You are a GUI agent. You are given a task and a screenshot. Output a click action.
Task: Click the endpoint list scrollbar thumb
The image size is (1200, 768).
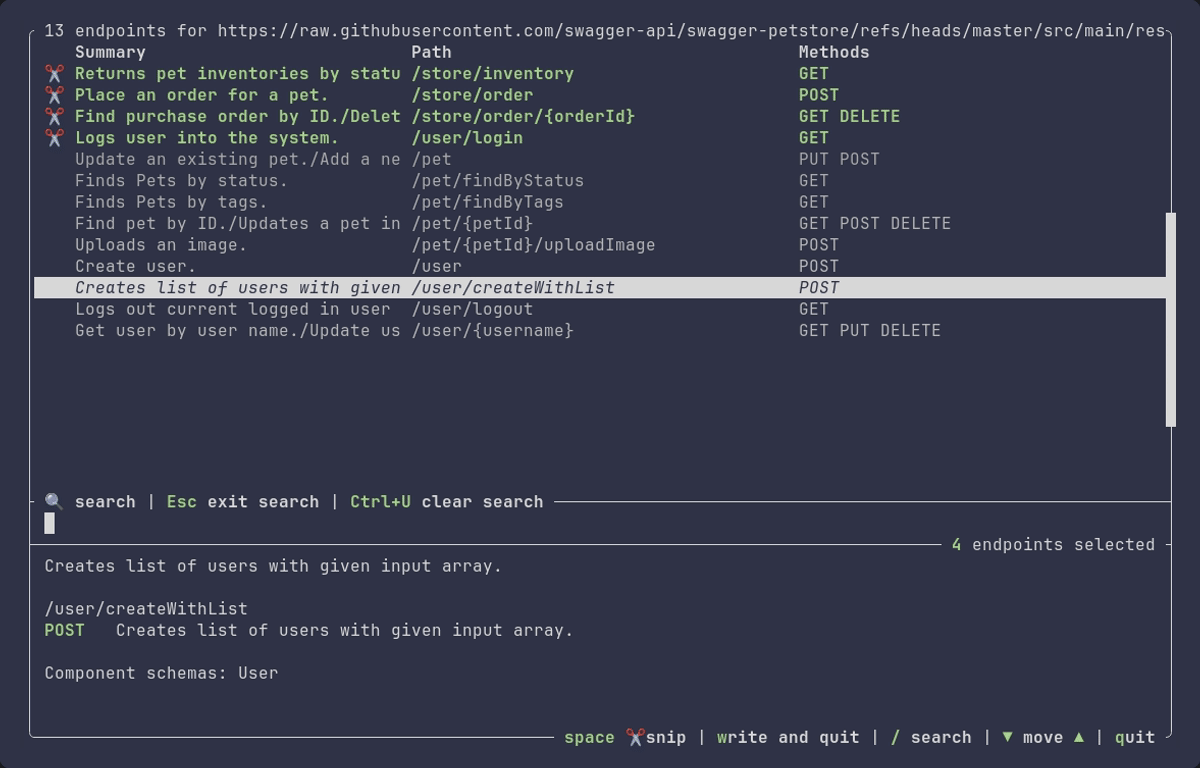[1171, 319]
